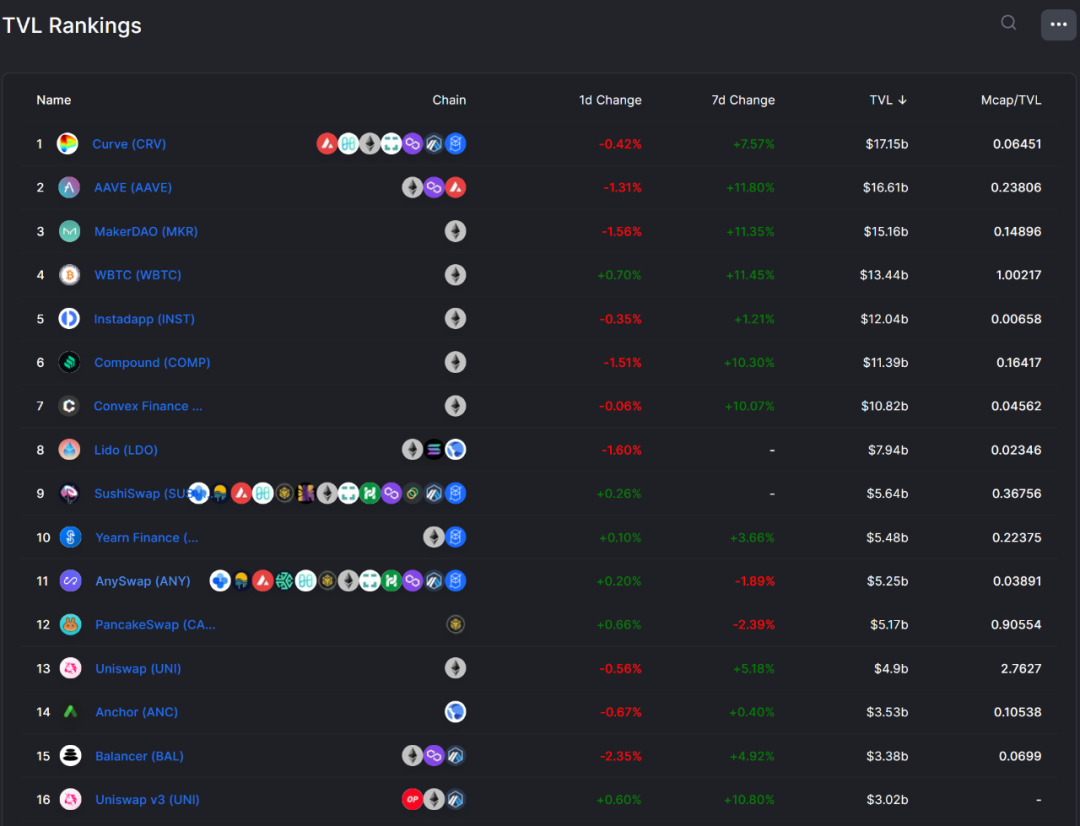Click the Compound logo icon
This screenshot has width=1080, height=826.
[69, 362]
